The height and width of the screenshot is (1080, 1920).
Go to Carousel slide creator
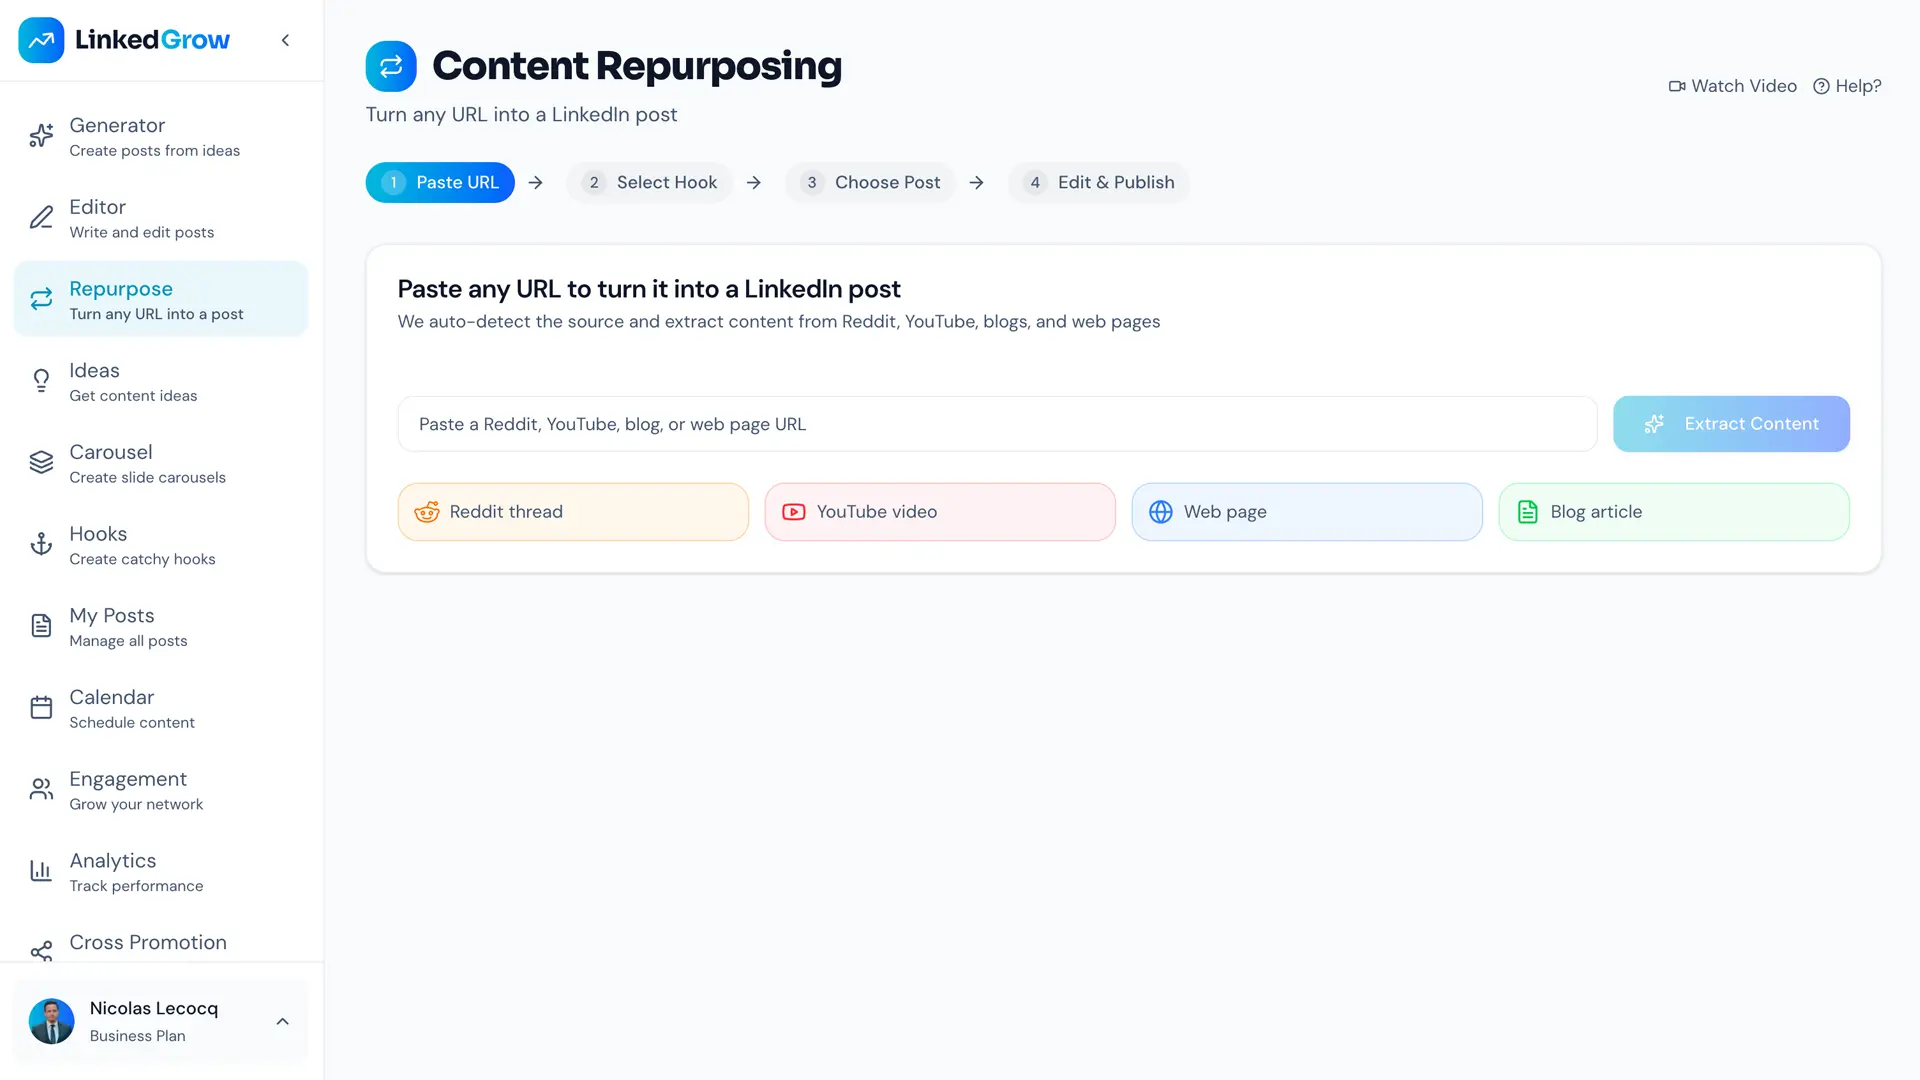(x=161, y=462)
